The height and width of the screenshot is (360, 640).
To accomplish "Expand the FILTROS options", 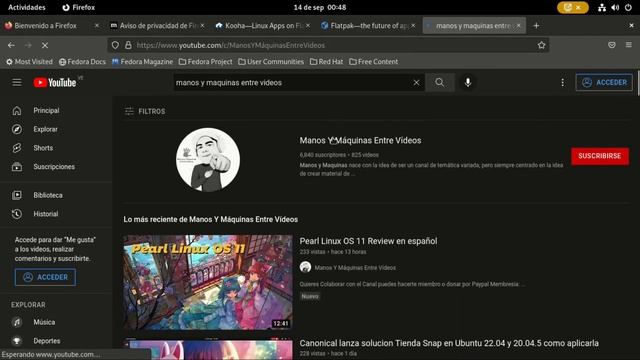I will click(x=145, y=111).
